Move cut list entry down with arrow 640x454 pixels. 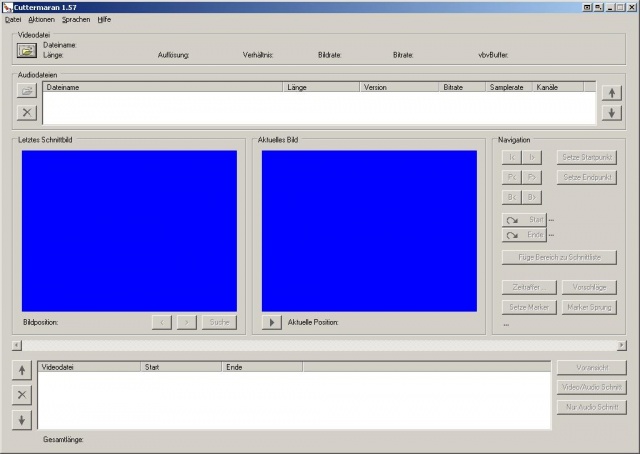coord(23,419)
